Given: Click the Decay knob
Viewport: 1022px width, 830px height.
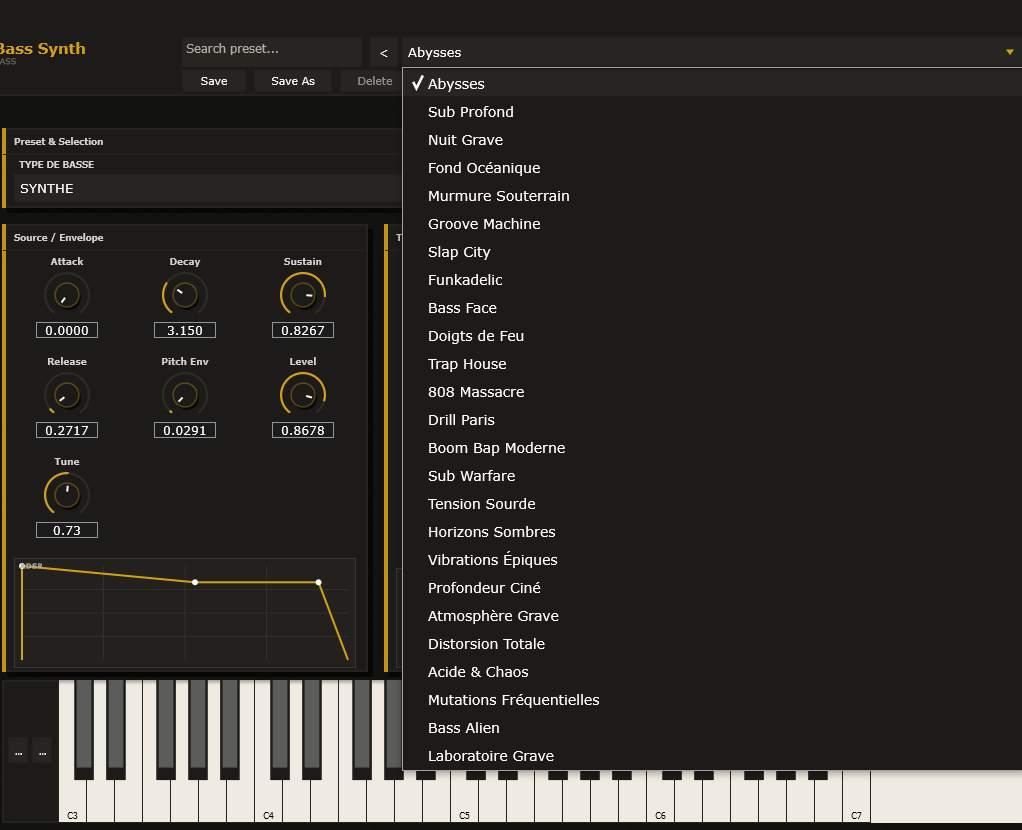Looking at the screenshot, I should tap(185, 295).
